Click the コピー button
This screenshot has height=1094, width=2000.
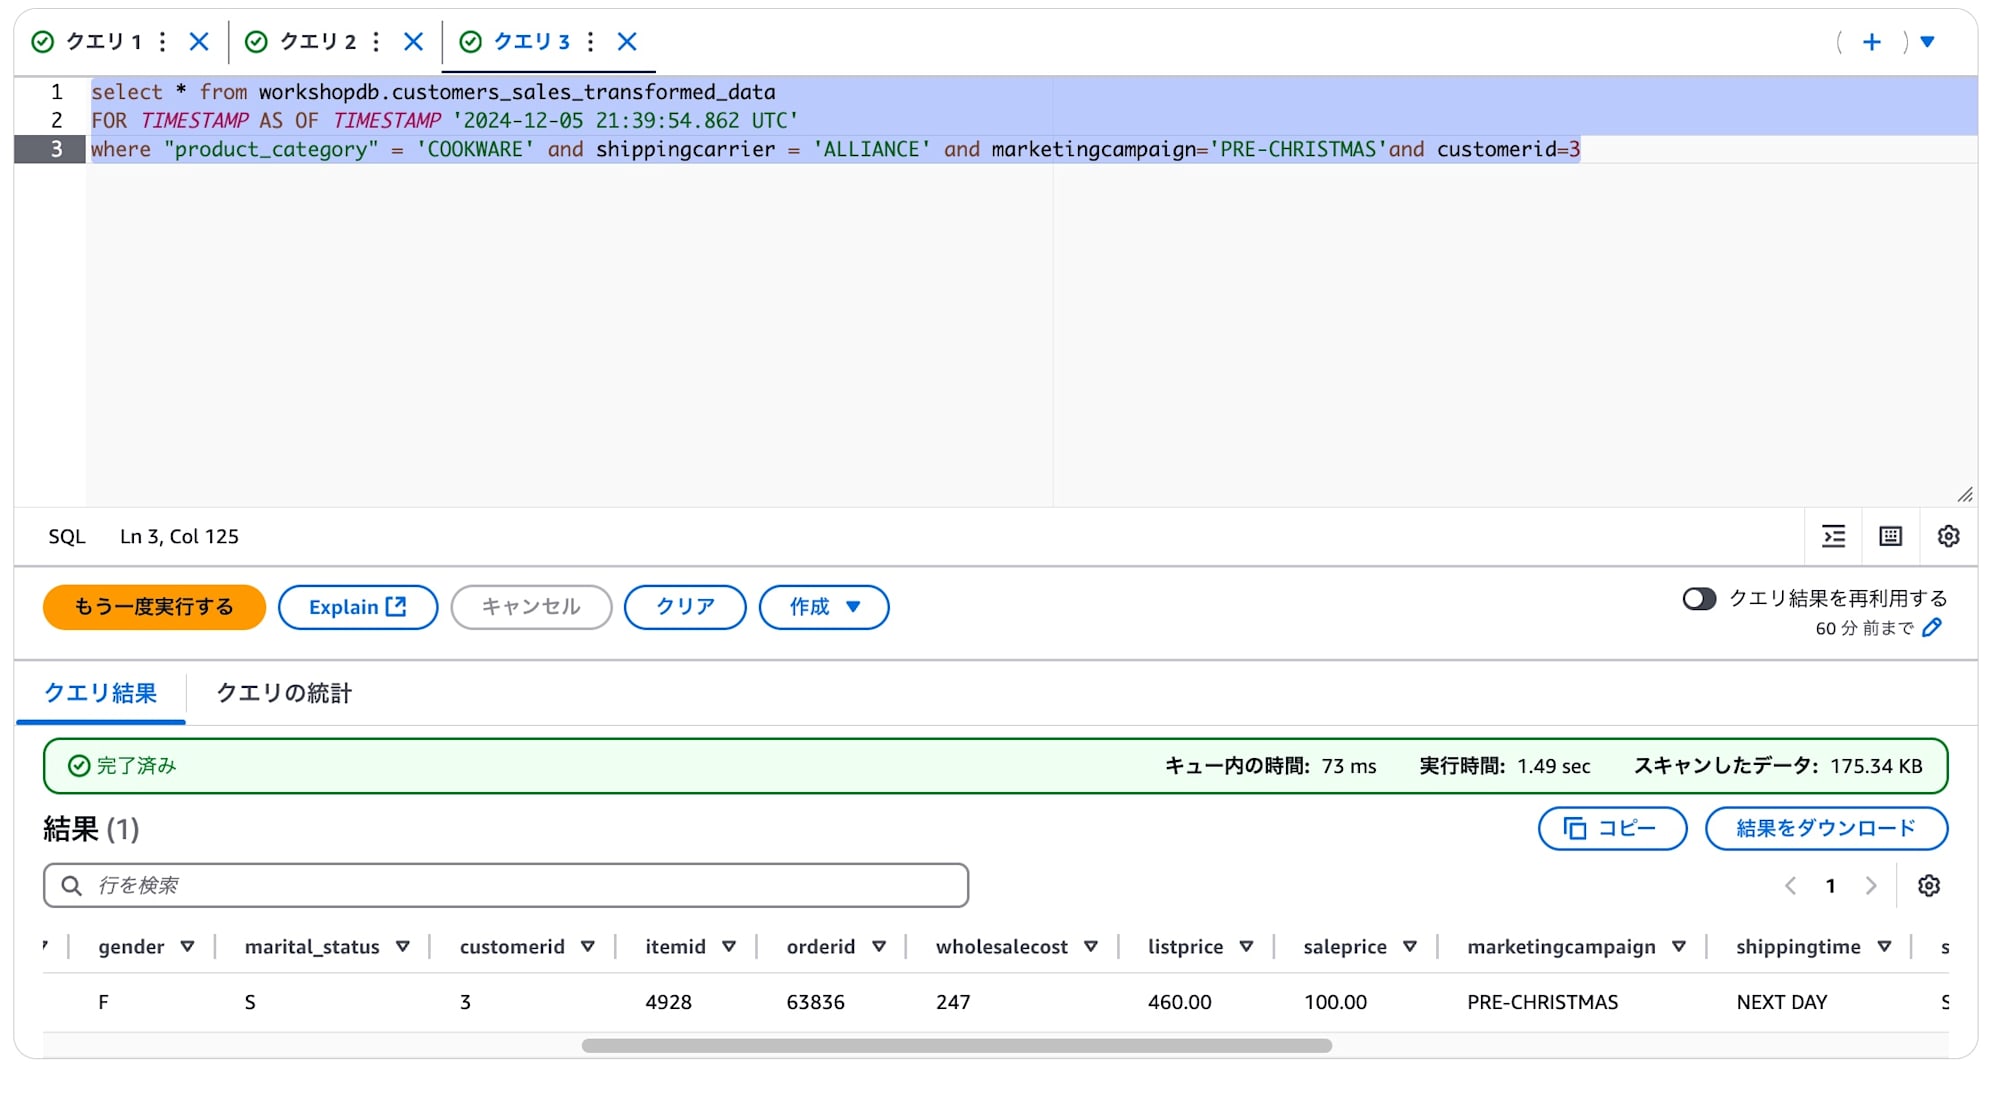tap(1612, 828)
